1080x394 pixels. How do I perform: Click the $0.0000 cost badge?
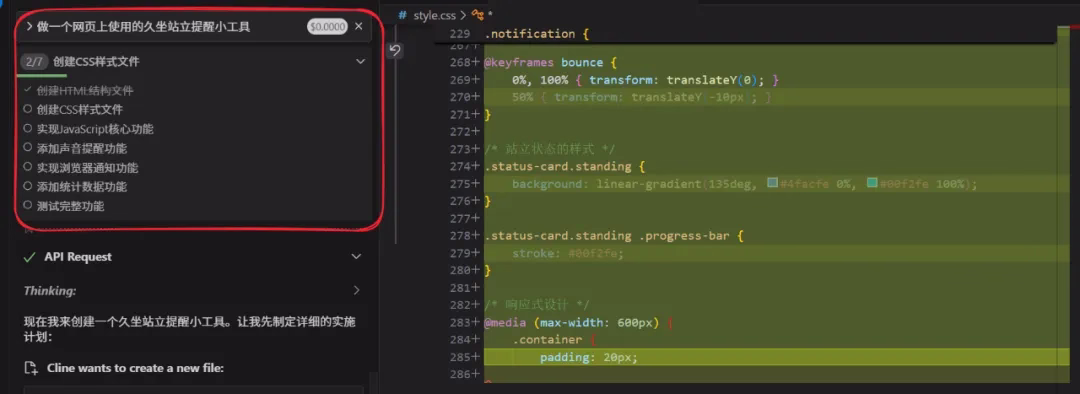(x=327, y=27)
